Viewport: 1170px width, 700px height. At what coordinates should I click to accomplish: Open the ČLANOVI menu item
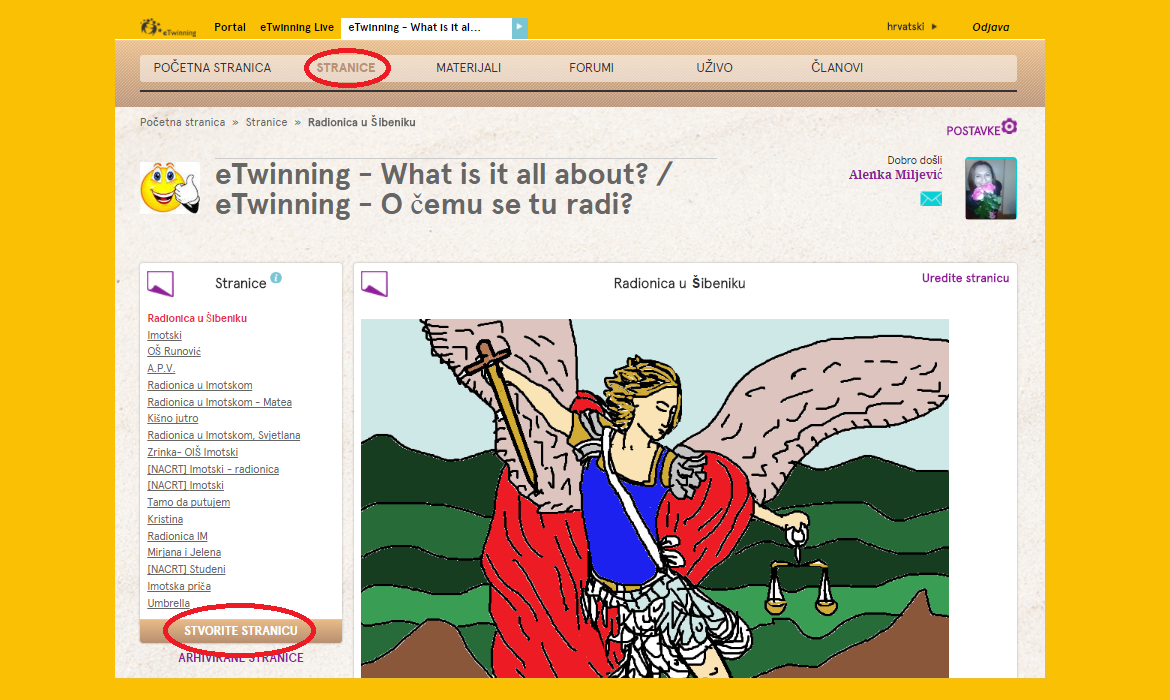point(836,67)
